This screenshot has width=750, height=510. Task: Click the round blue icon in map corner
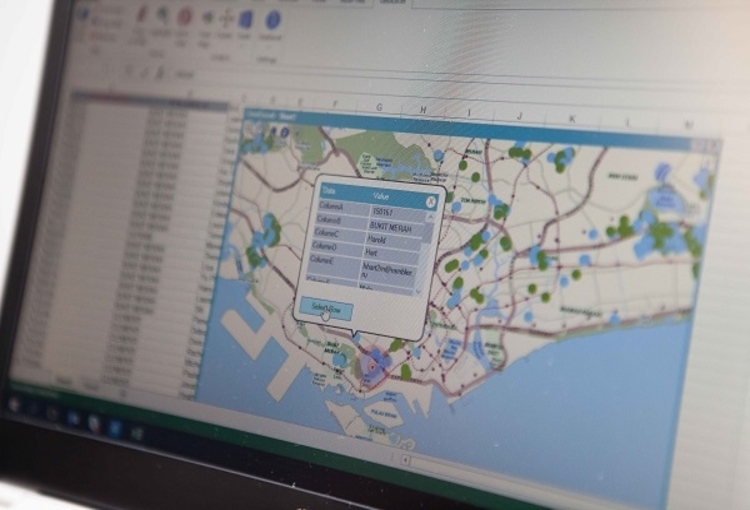click(284, 133)
